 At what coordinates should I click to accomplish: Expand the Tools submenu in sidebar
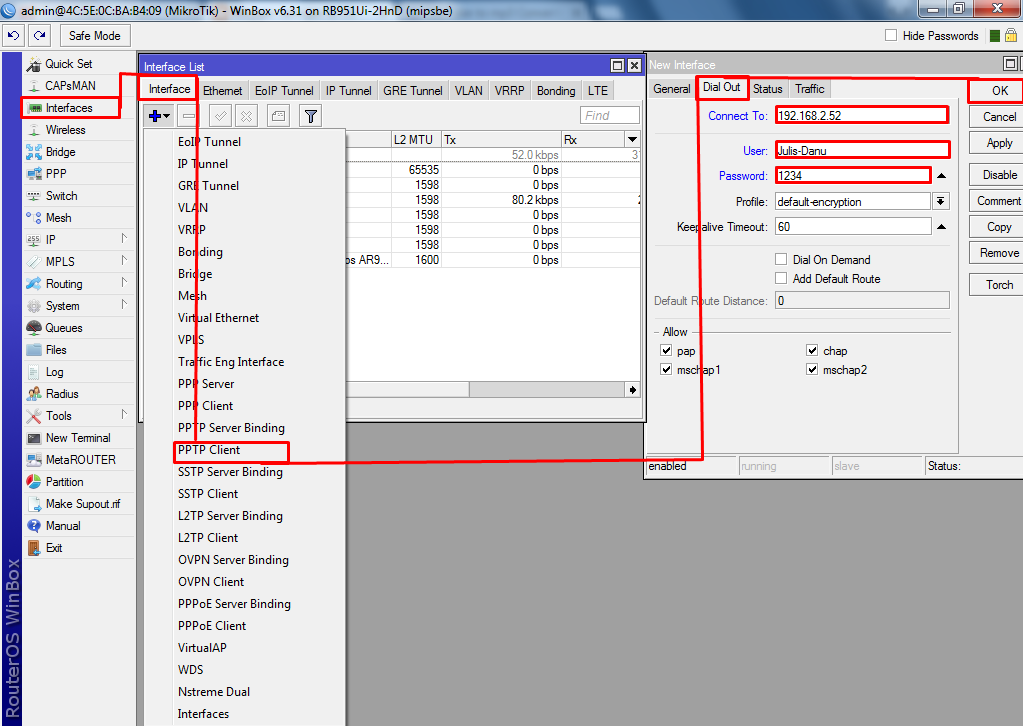(x=124, y=415)
